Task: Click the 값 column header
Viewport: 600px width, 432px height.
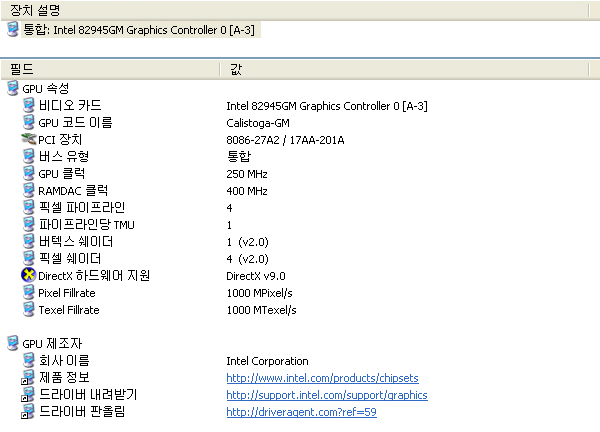Action: pos(404,69)
